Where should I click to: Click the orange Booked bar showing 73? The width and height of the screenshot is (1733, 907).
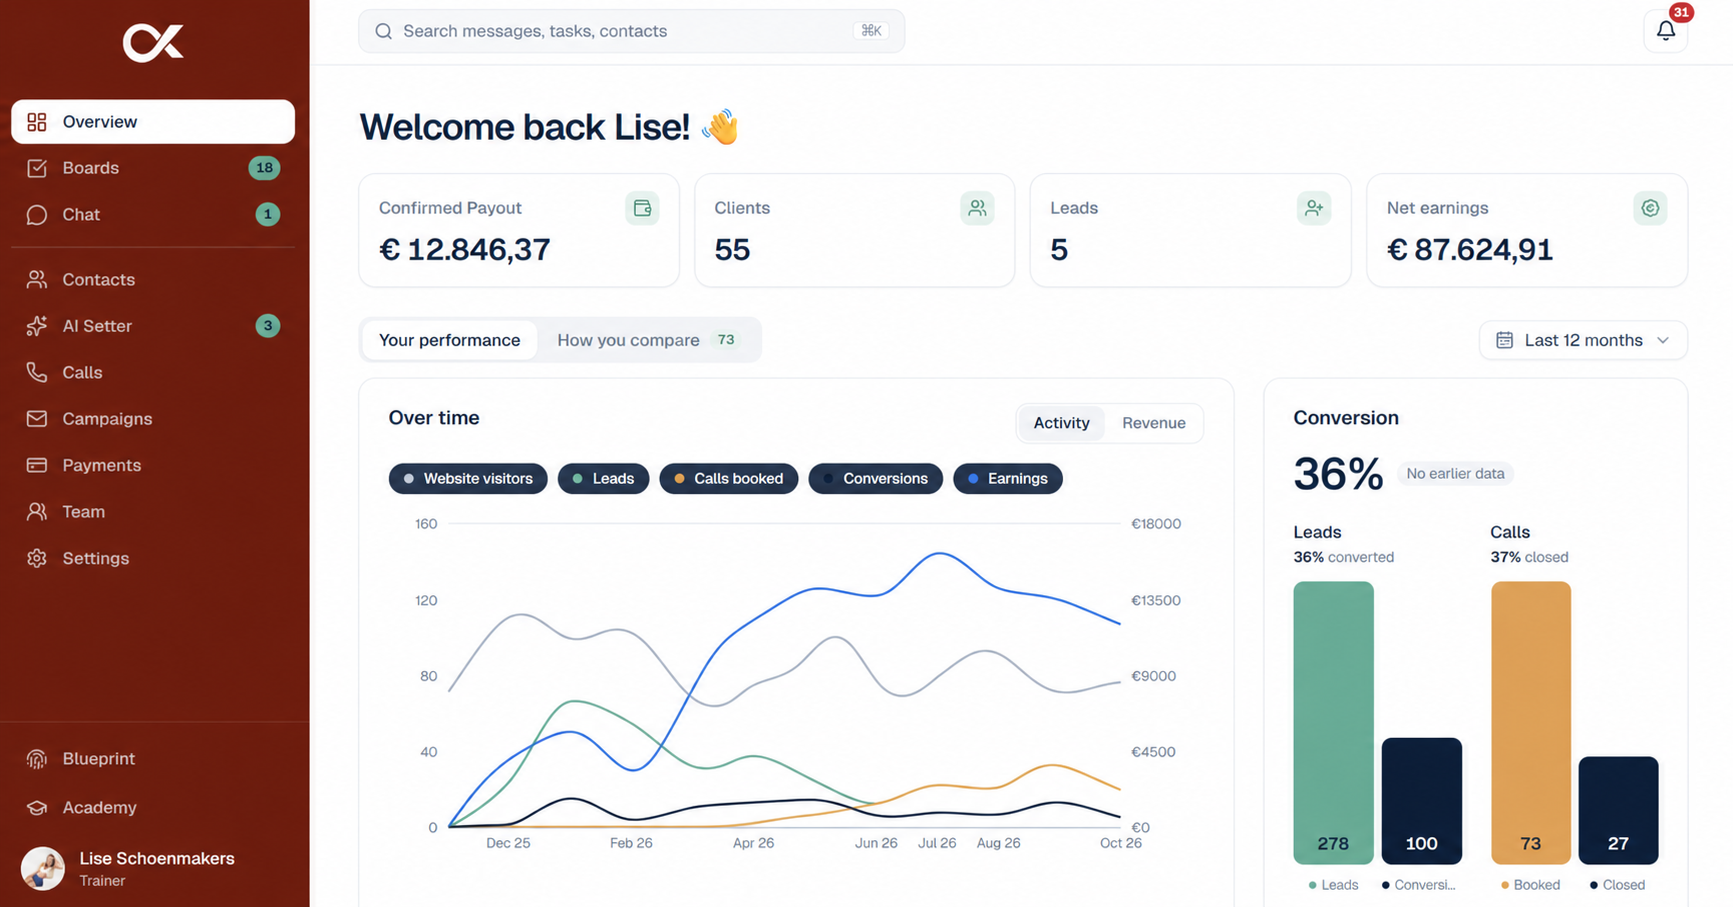point(1530,722)
